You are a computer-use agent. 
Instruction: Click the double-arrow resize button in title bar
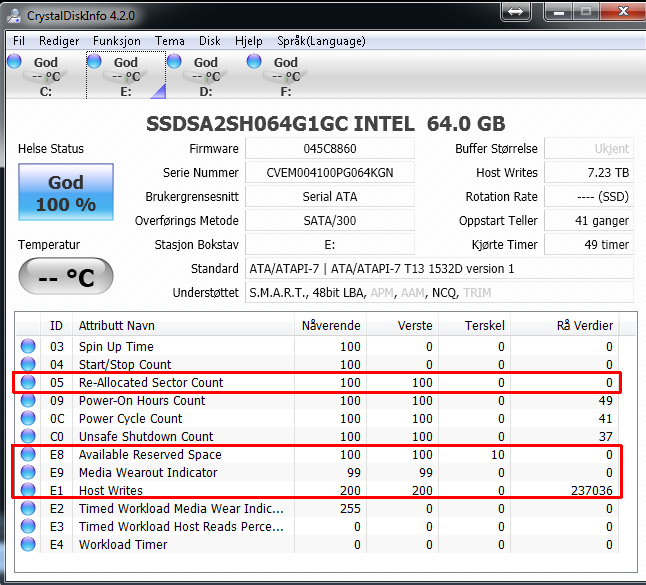[x=515, y=11]
